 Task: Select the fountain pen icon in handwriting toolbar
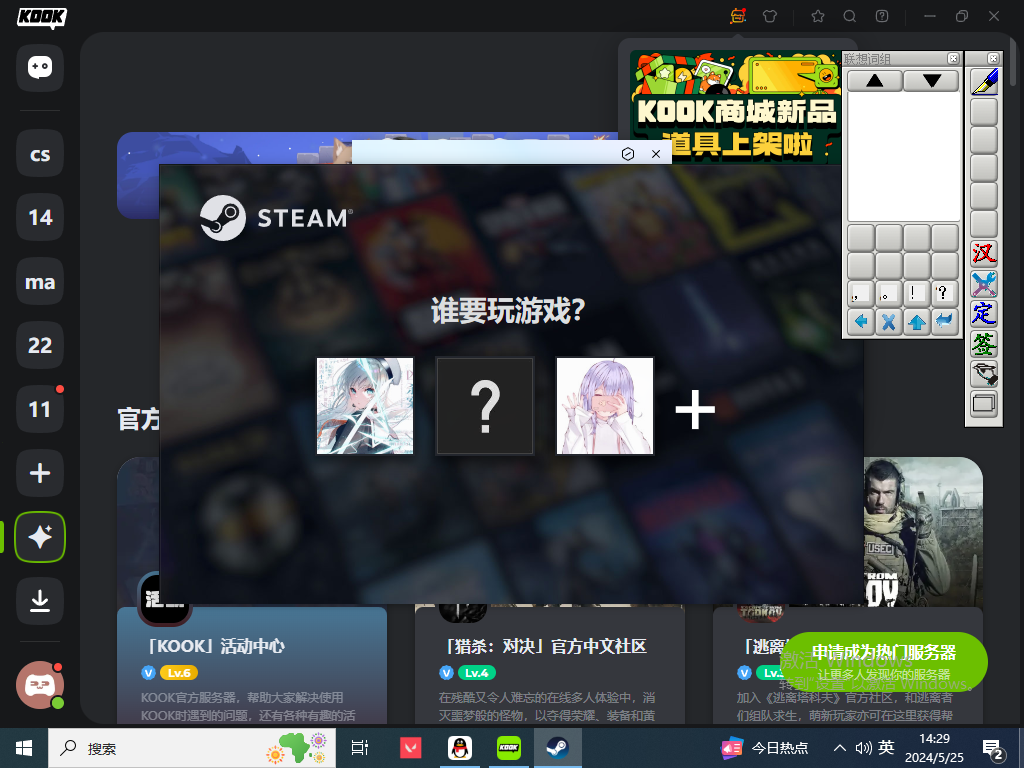(x=984, y=83)
